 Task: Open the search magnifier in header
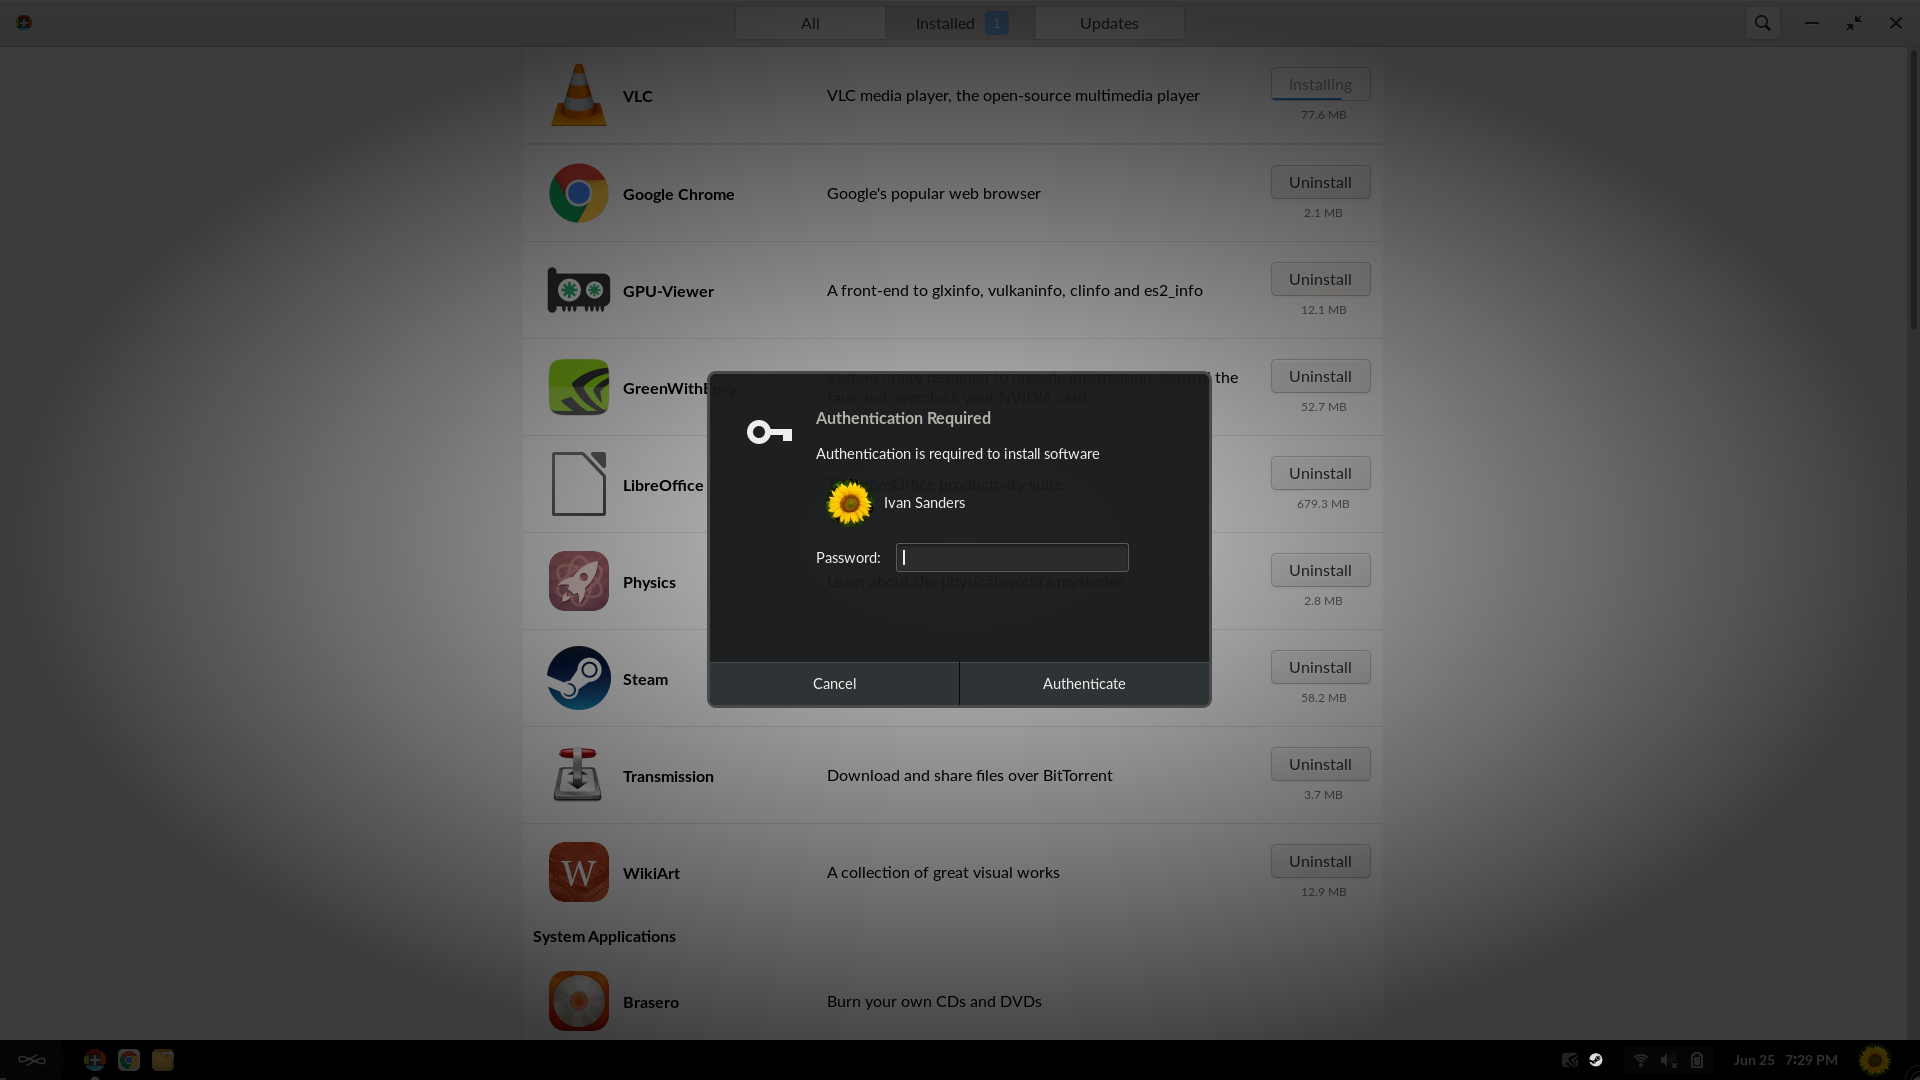pos(1762,22)
